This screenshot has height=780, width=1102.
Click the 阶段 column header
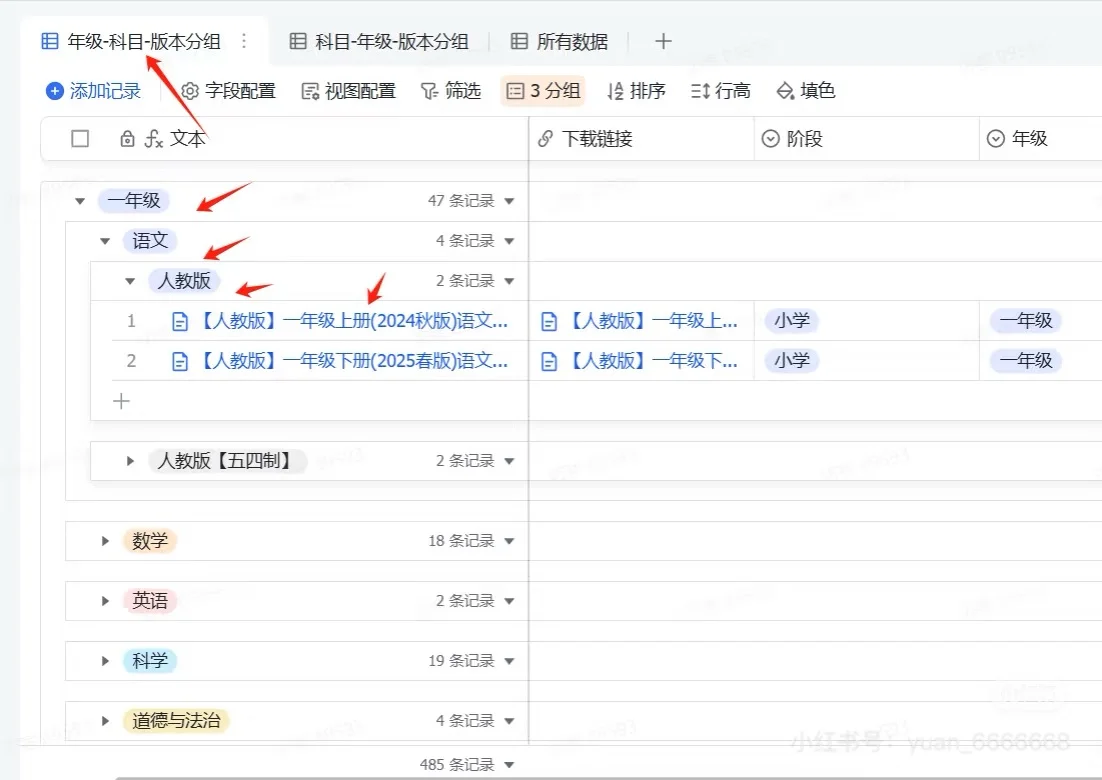click(x=867, y=138)
